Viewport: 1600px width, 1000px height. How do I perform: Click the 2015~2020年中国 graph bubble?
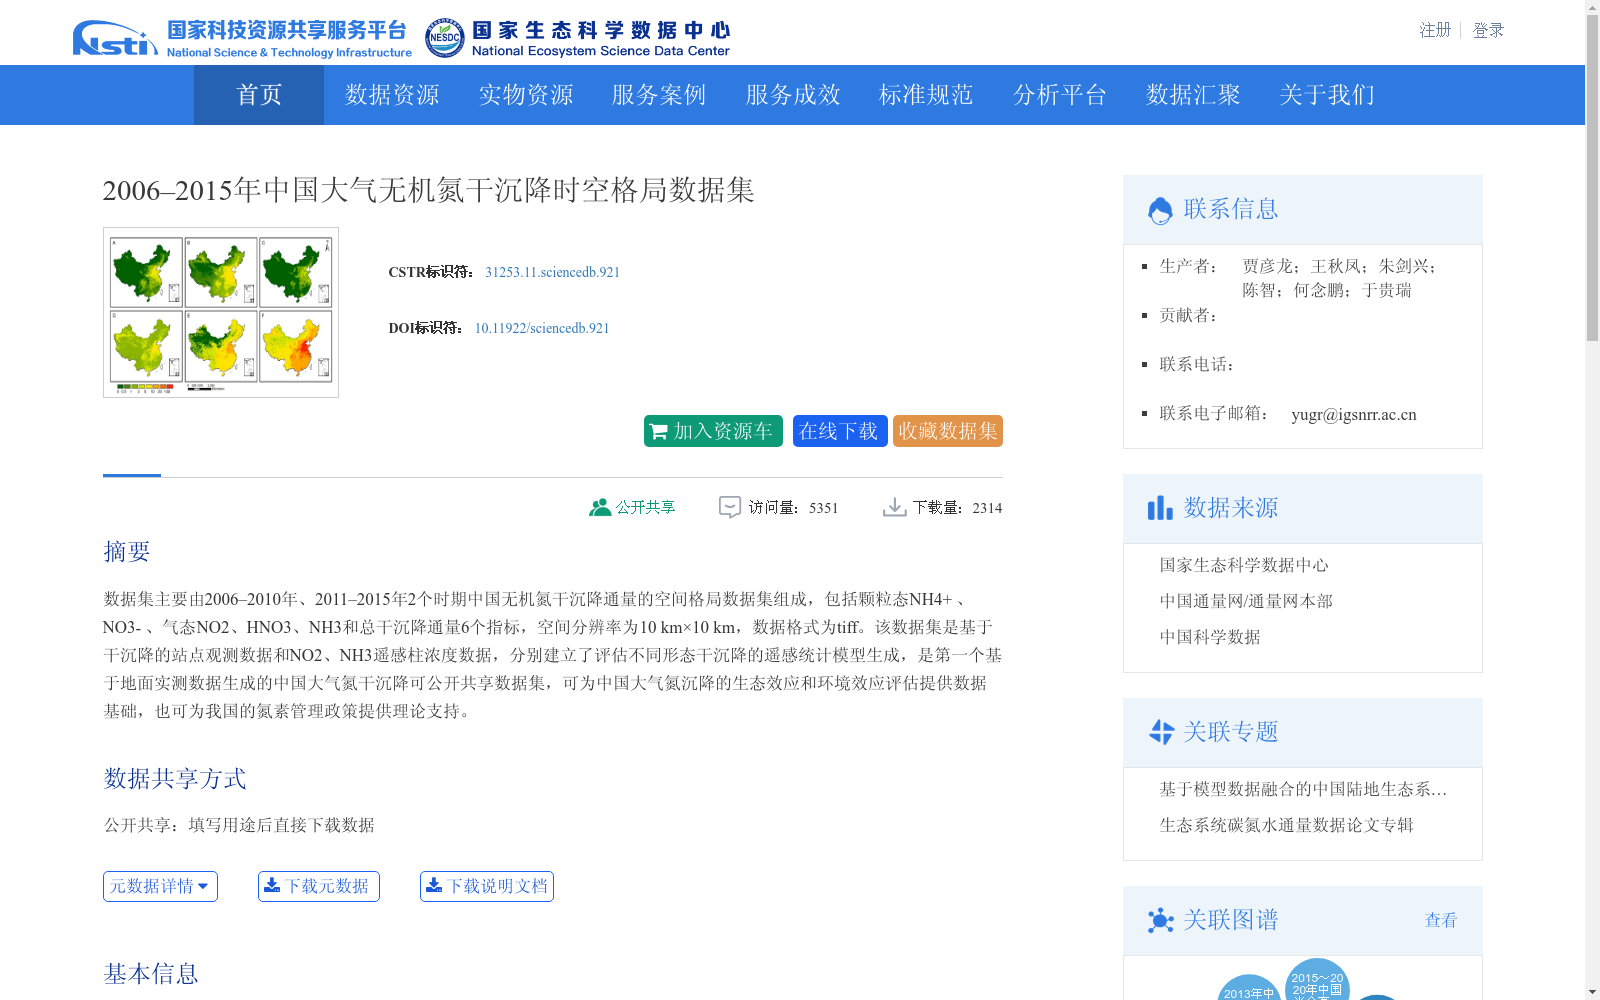pos(1317,981)
